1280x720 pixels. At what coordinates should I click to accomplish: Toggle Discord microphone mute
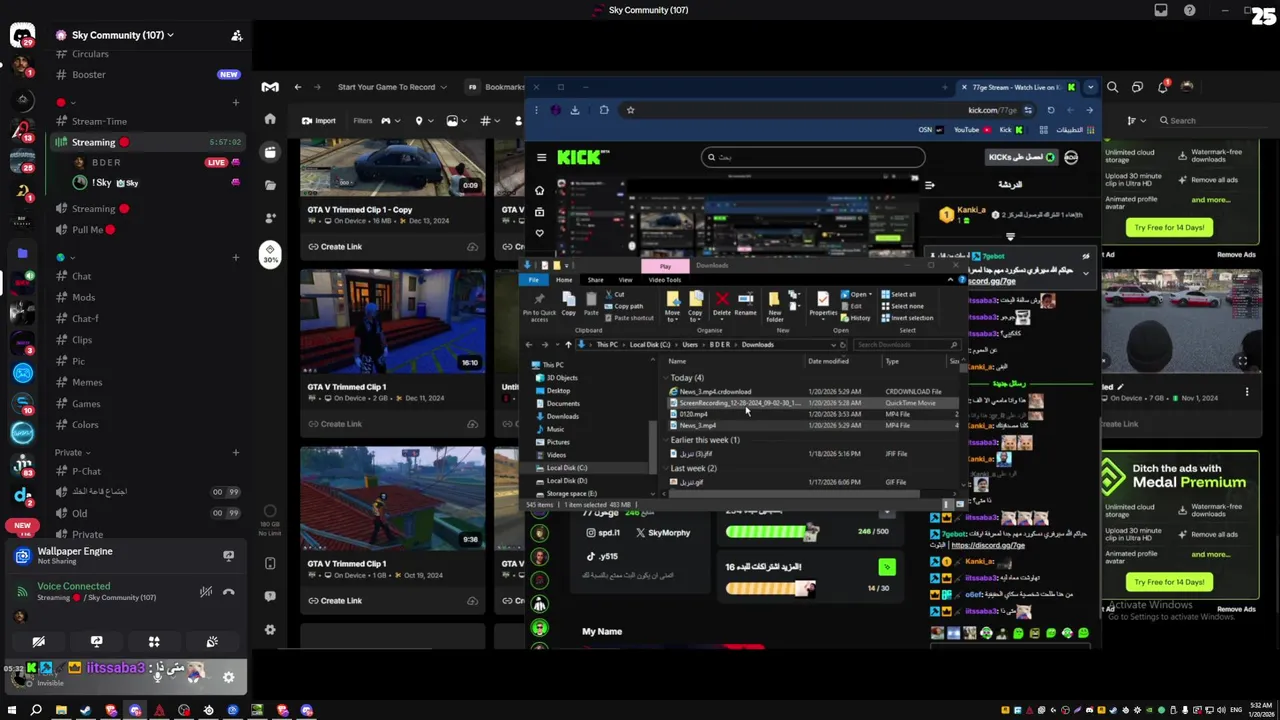[157, 677]
